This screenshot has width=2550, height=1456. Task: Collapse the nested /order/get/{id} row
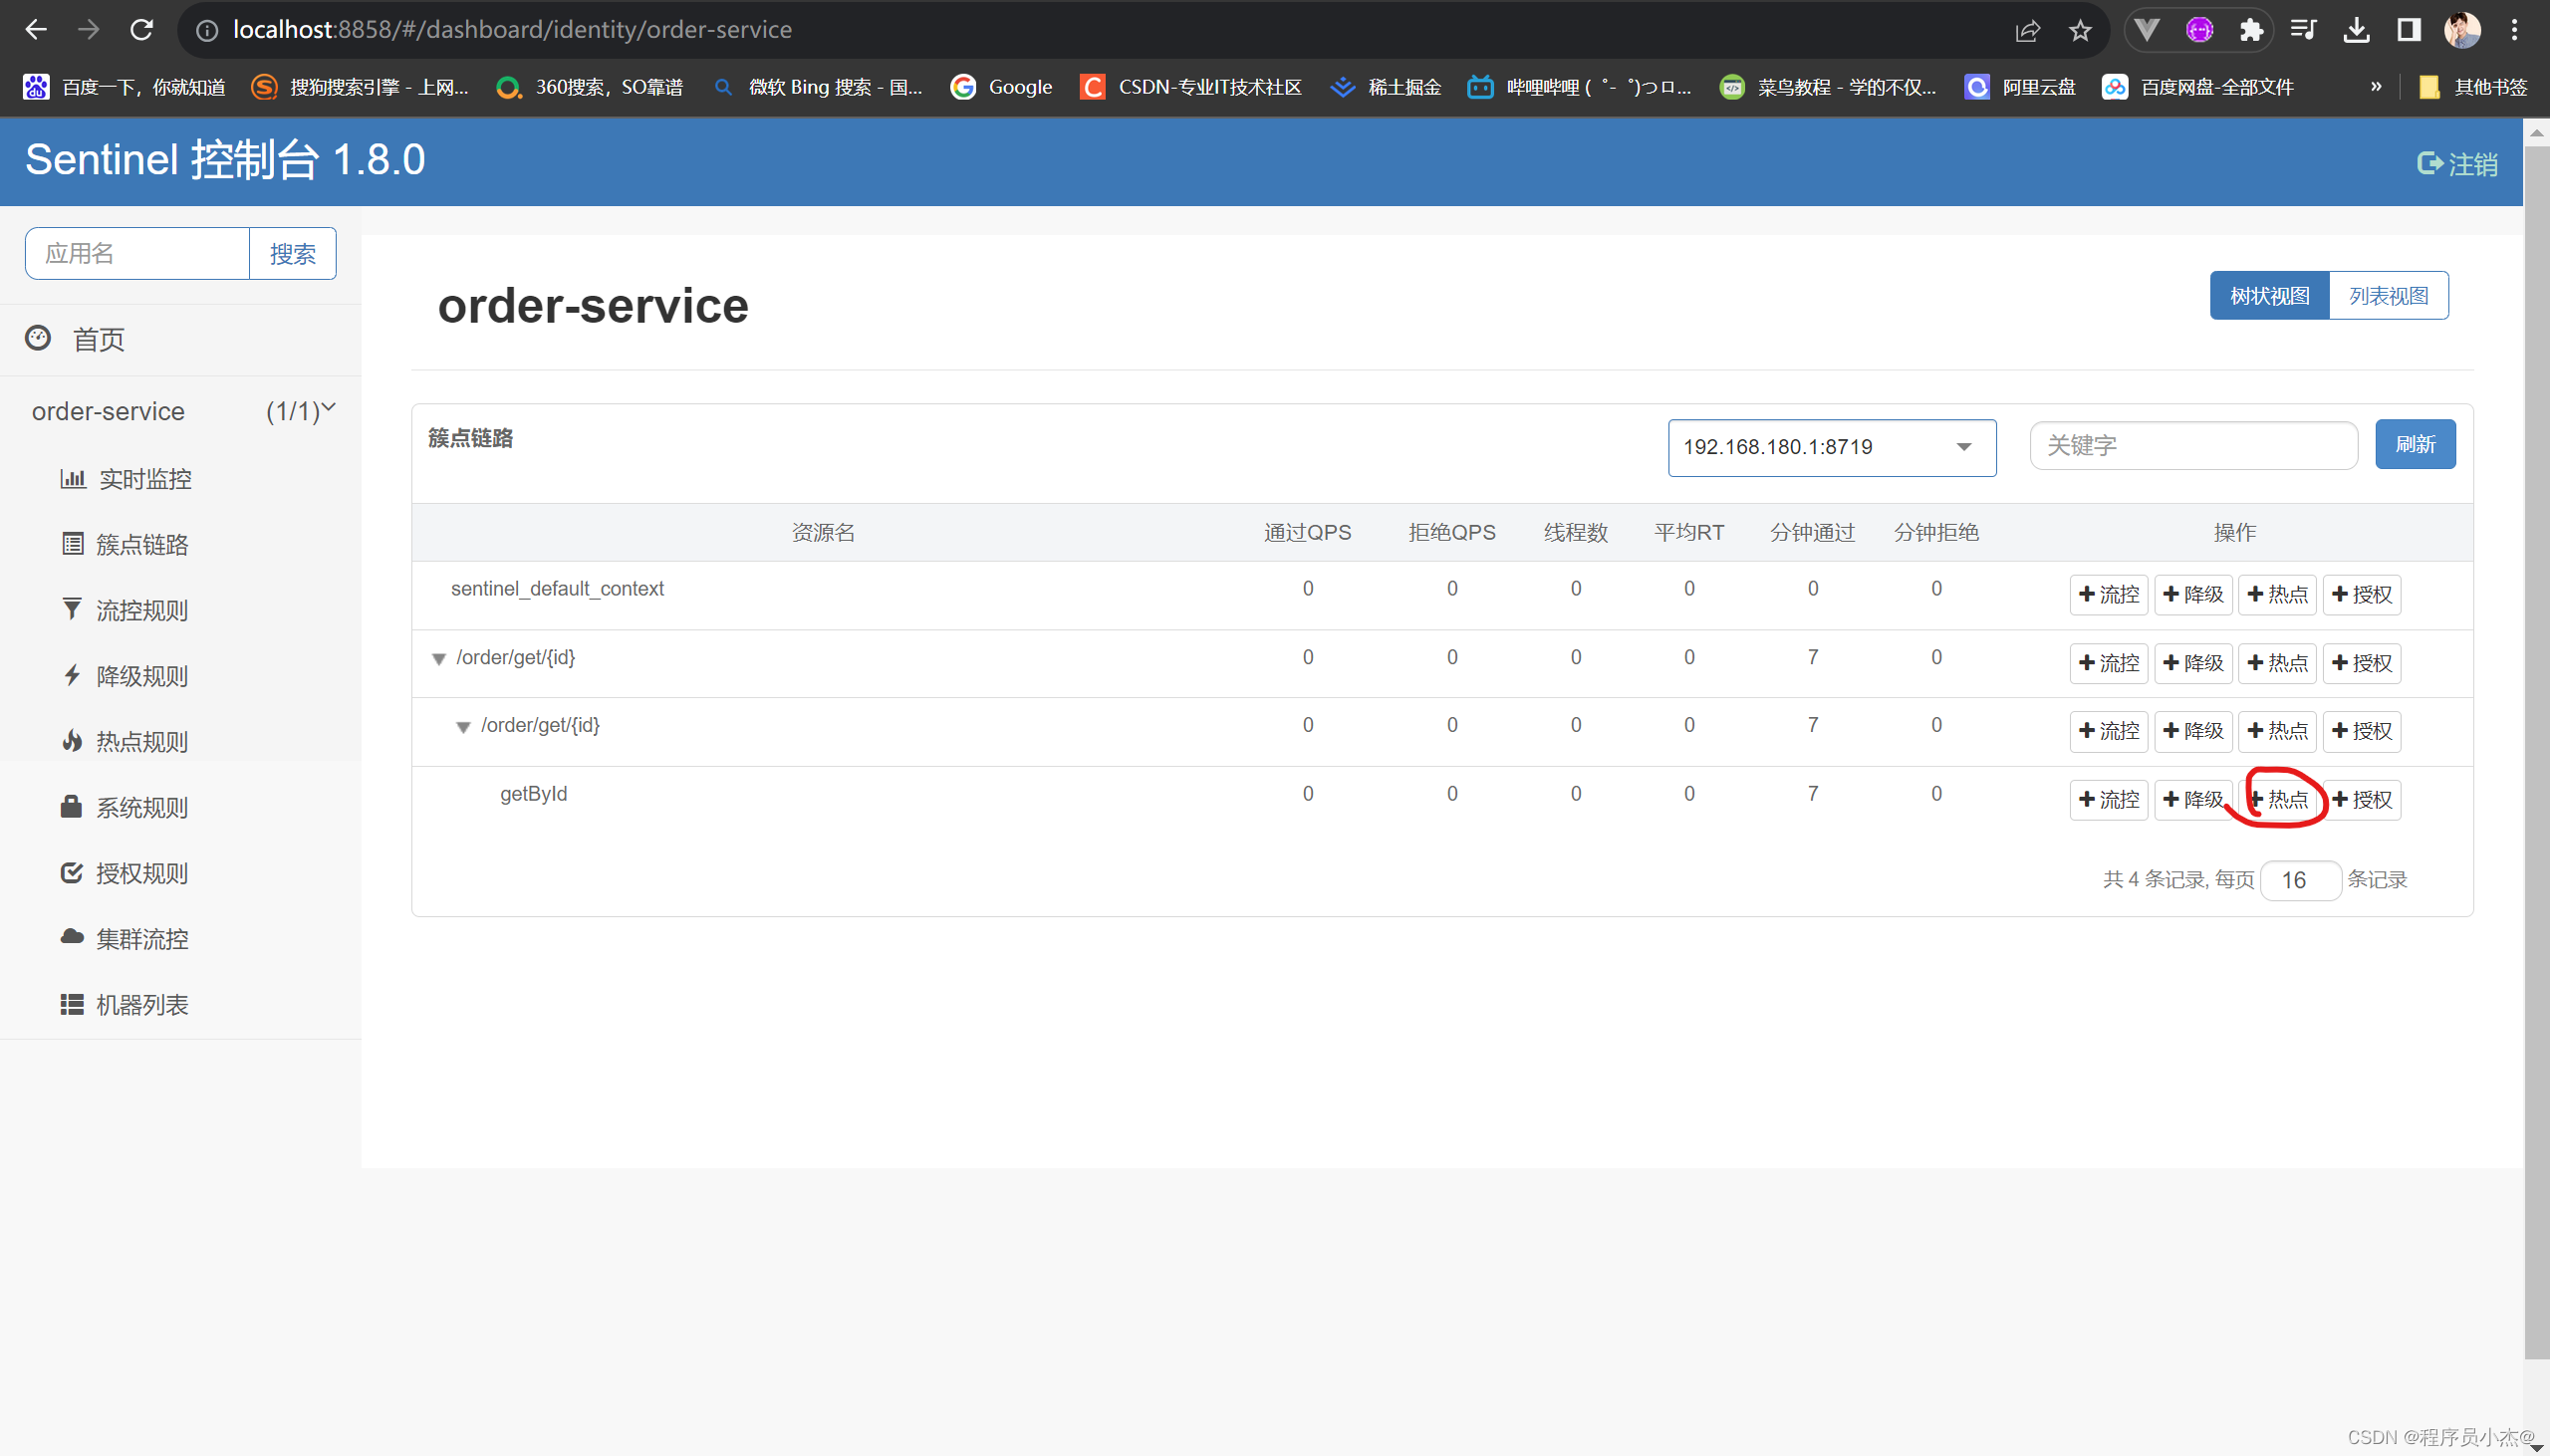(463, 727)
